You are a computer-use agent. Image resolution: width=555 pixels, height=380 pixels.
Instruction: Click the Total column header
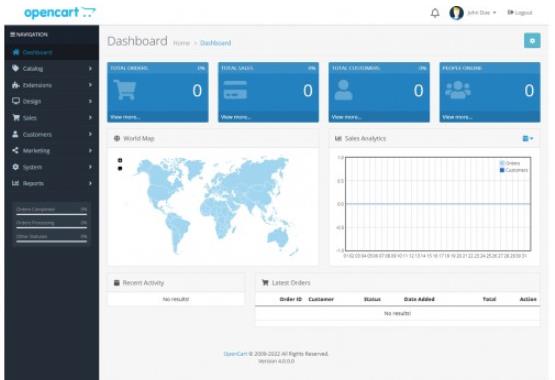click(x=489, y=299)
